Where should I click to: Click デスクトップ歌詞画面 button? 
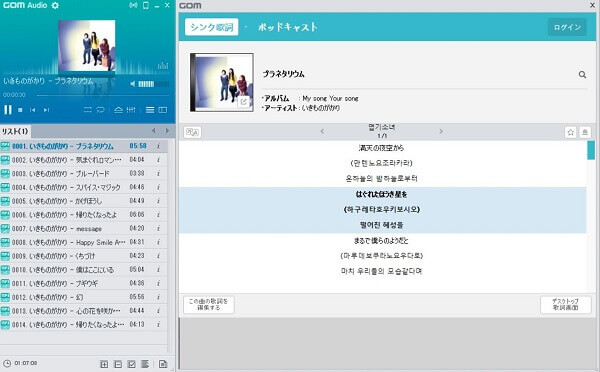pyautogui.click(x=566, y=305)
